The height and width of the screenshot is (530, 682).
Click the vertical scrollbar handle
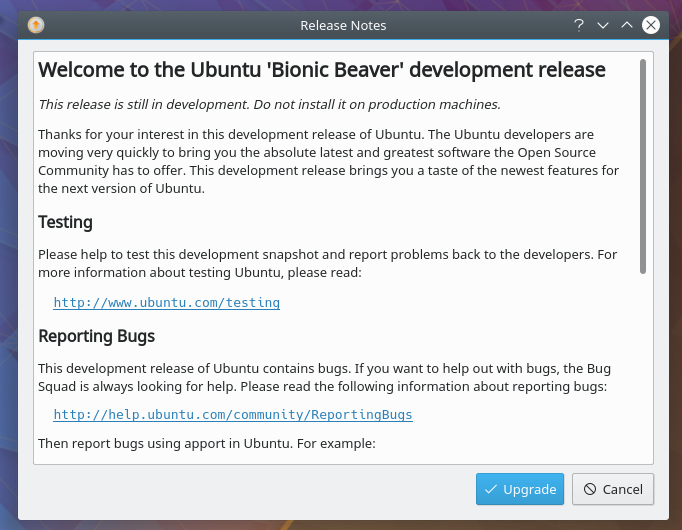point(643,165)
